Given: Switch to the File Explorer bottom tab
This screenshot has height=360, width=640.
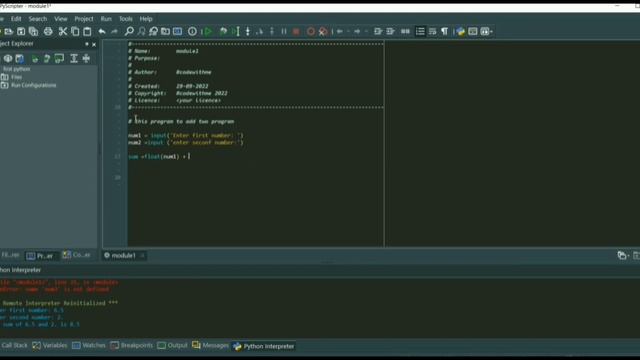Looking at the screenshot, I should coord(10,255).
